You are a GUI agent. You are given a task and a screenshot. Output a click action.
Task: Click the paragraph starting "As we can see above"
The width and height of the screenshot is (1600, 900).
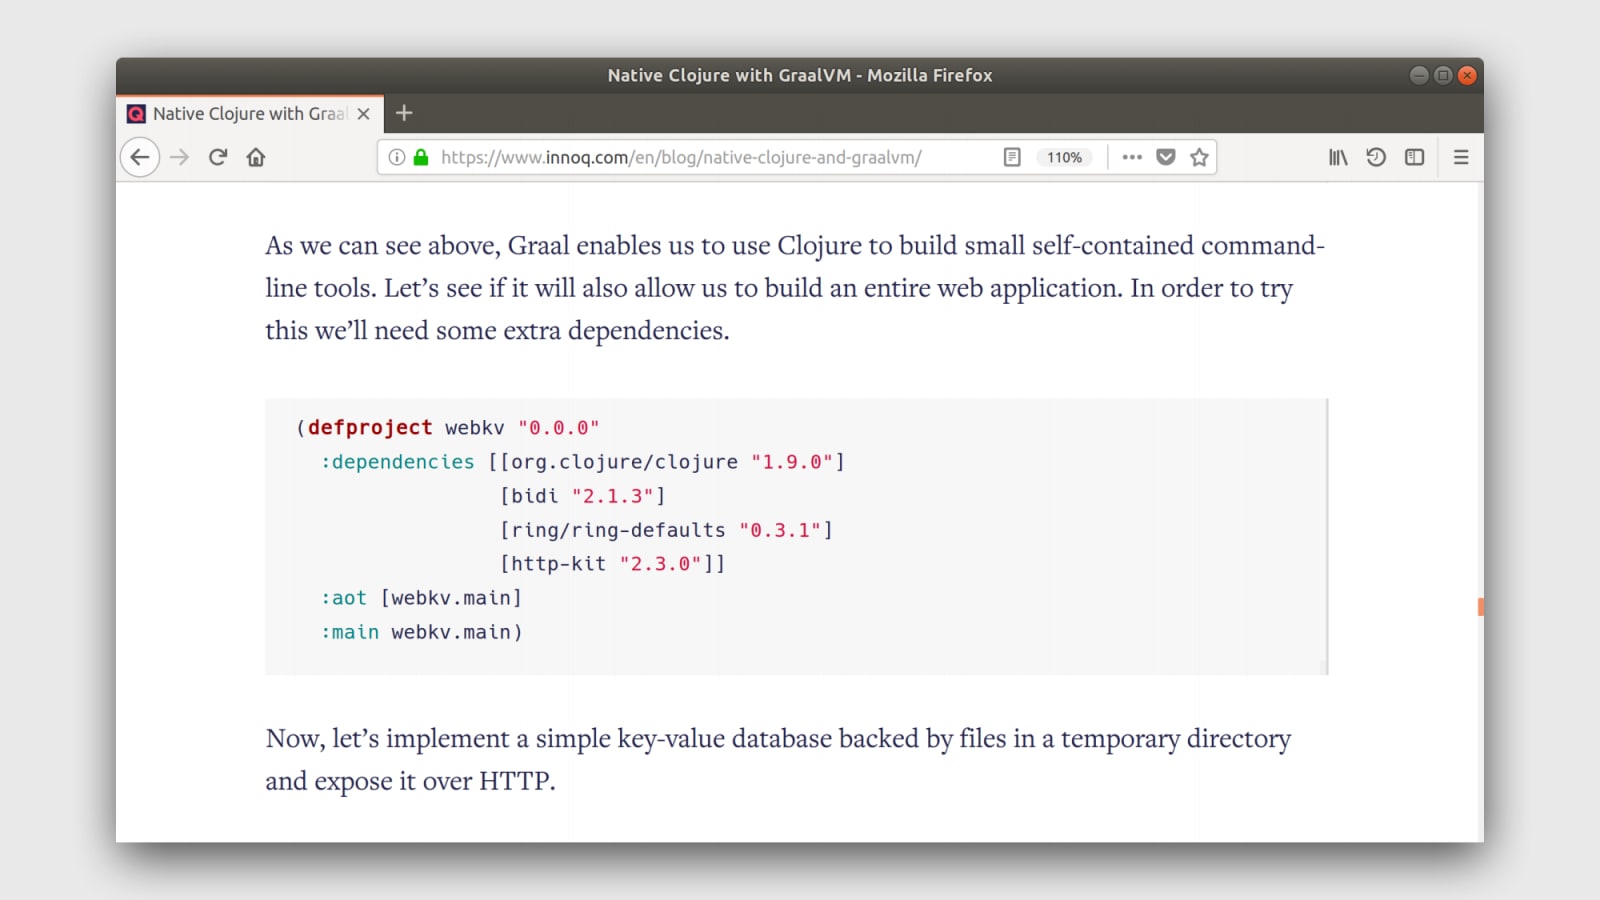[x=795, y=288]
